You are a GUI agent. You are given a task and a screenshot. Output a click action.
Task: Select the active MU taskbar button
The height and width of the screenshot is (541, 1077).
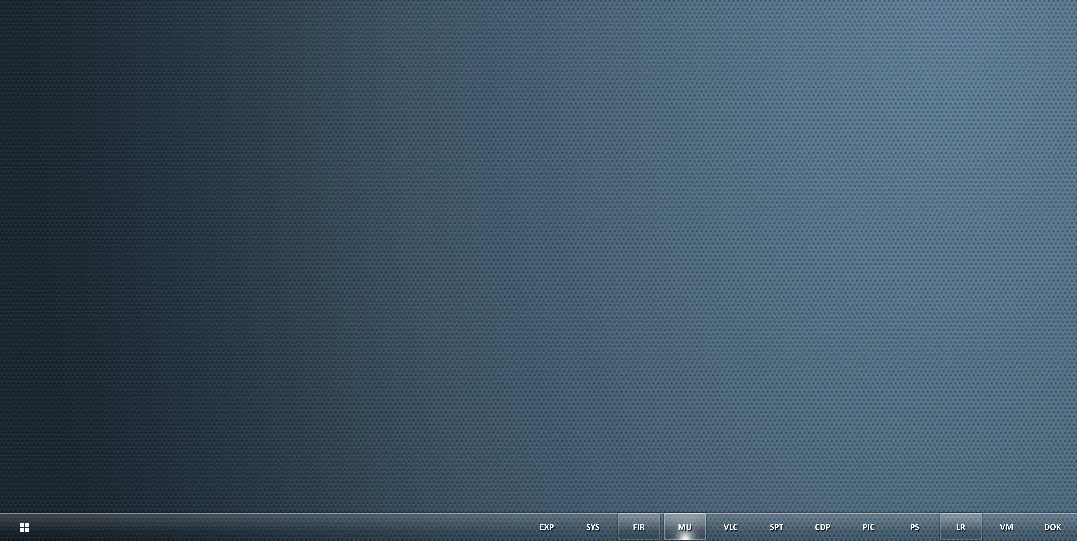coord(685,527)
